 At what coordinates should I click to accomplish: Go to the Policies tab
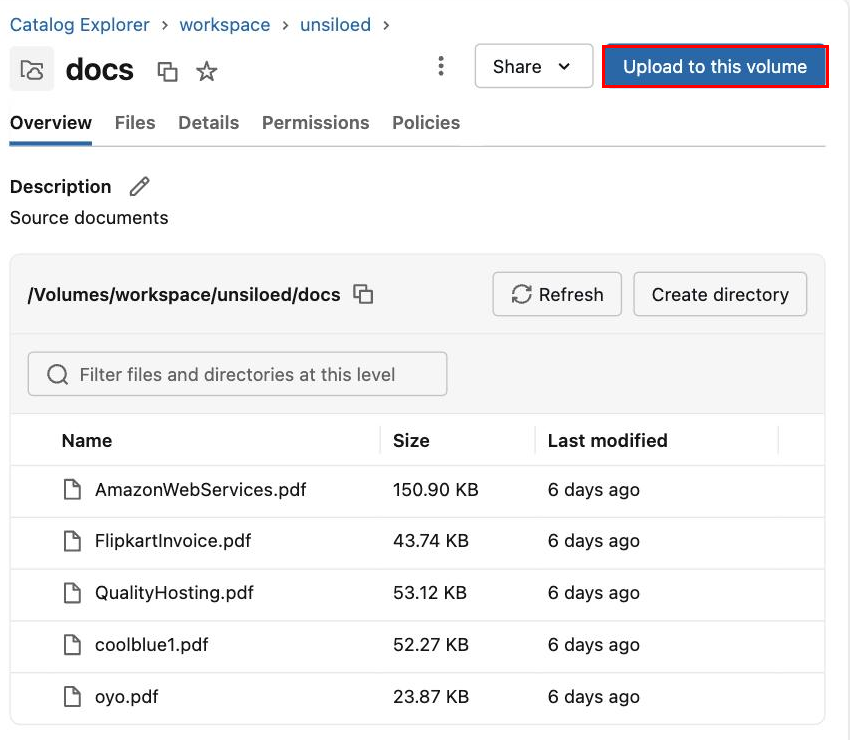click(x=426, y=123)
